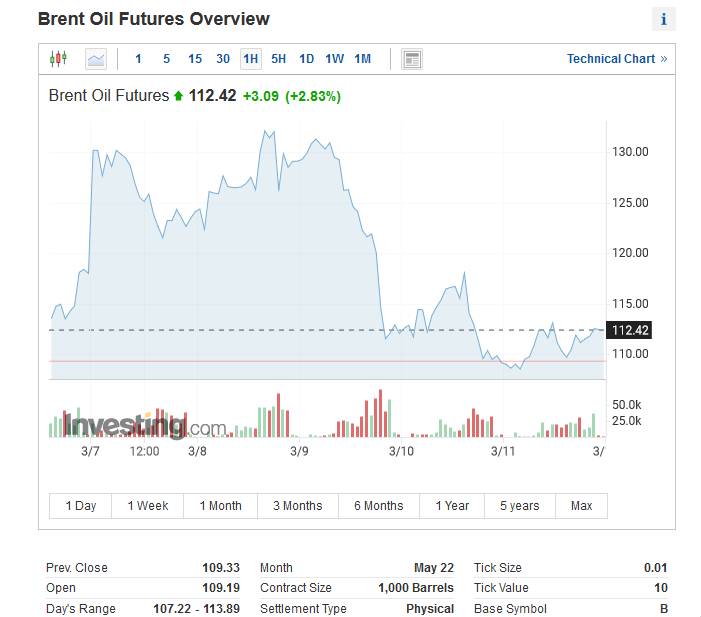The width and height of the screenshot is (701, 617).
Task: Show the 1 Month range
Action: [x=220, y=506]
